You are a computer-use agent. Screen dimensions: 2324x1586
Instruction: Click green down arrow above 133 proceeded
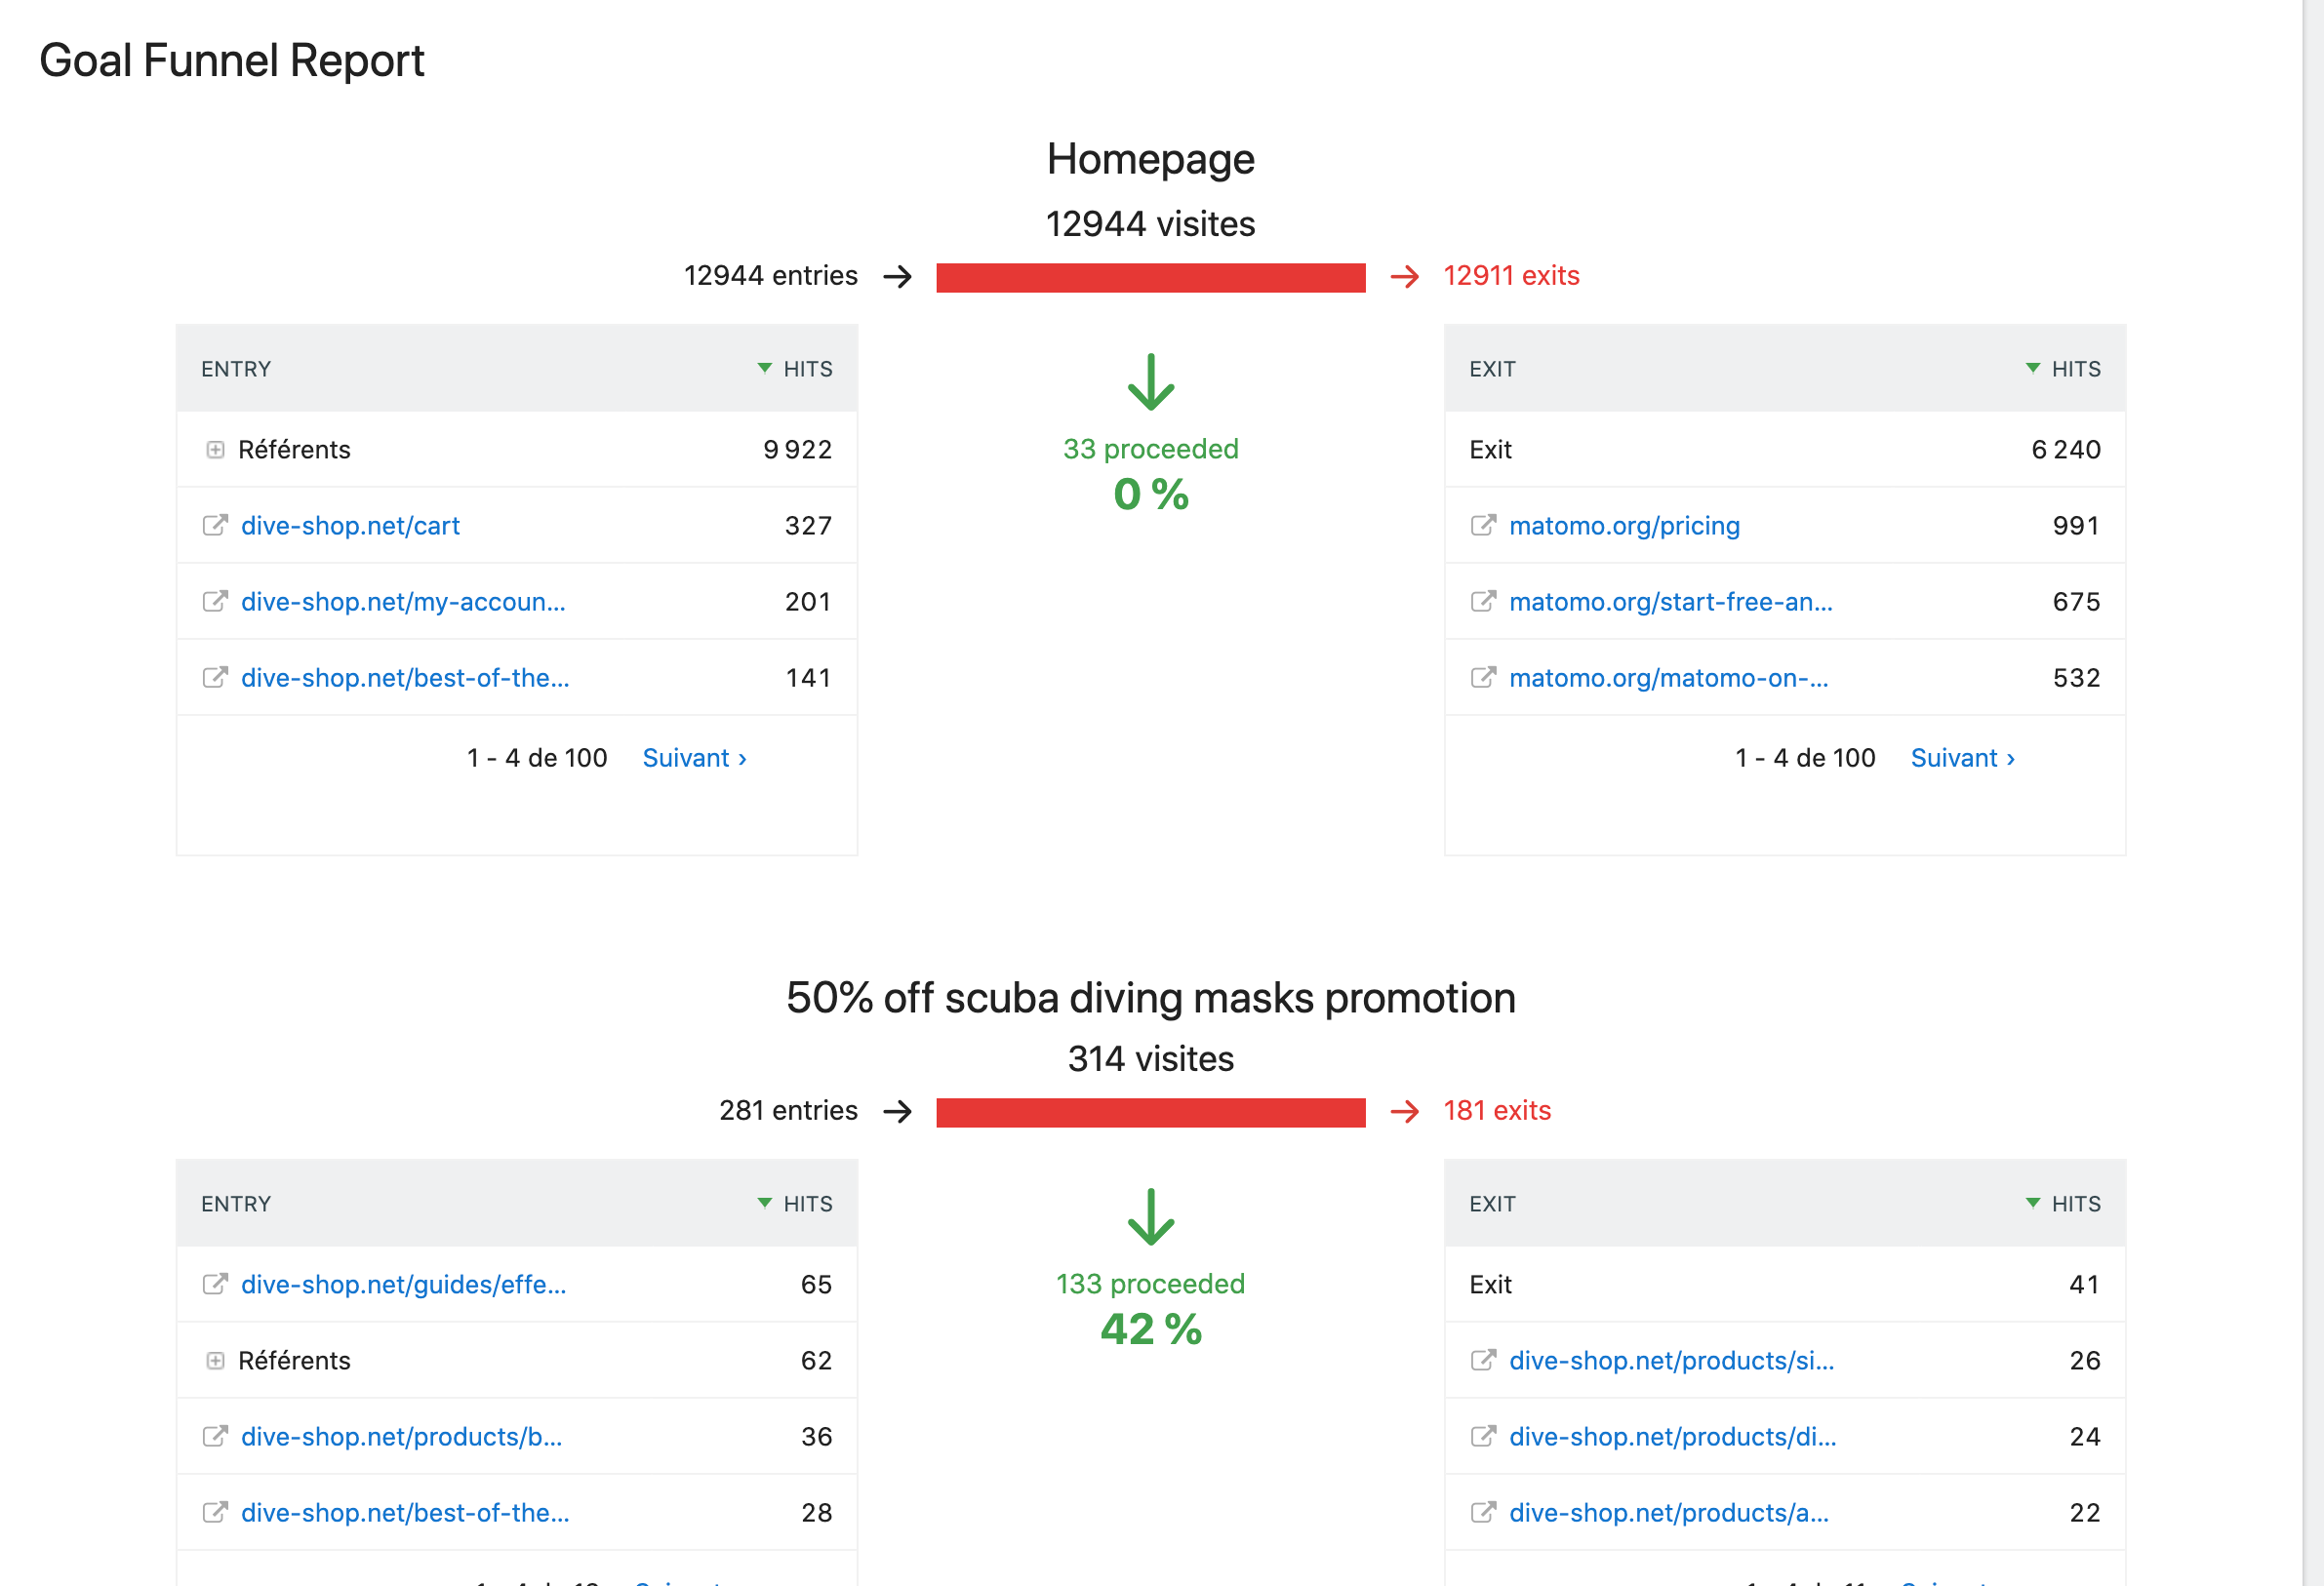coord(1151,1217)
